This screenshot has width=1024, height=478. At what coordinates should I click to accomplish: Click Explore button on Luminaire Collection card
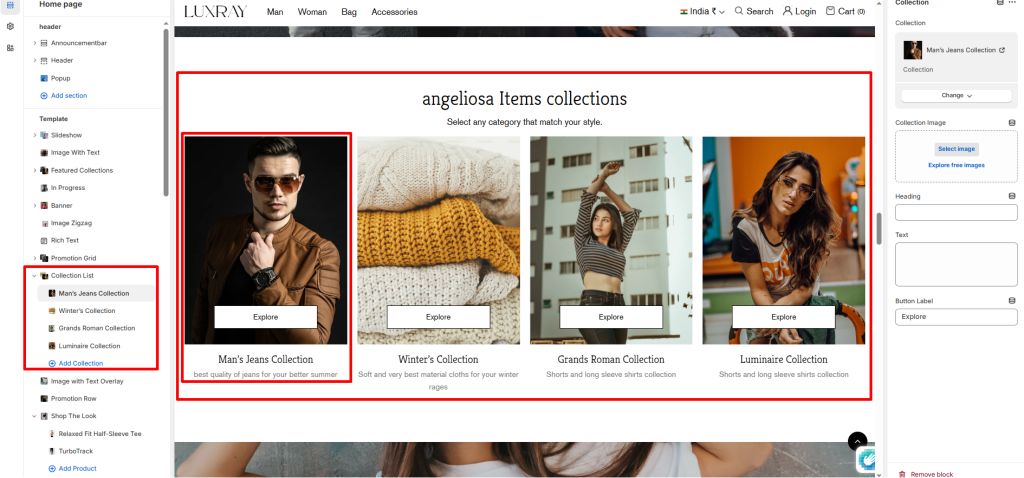(x=784, y=317)
